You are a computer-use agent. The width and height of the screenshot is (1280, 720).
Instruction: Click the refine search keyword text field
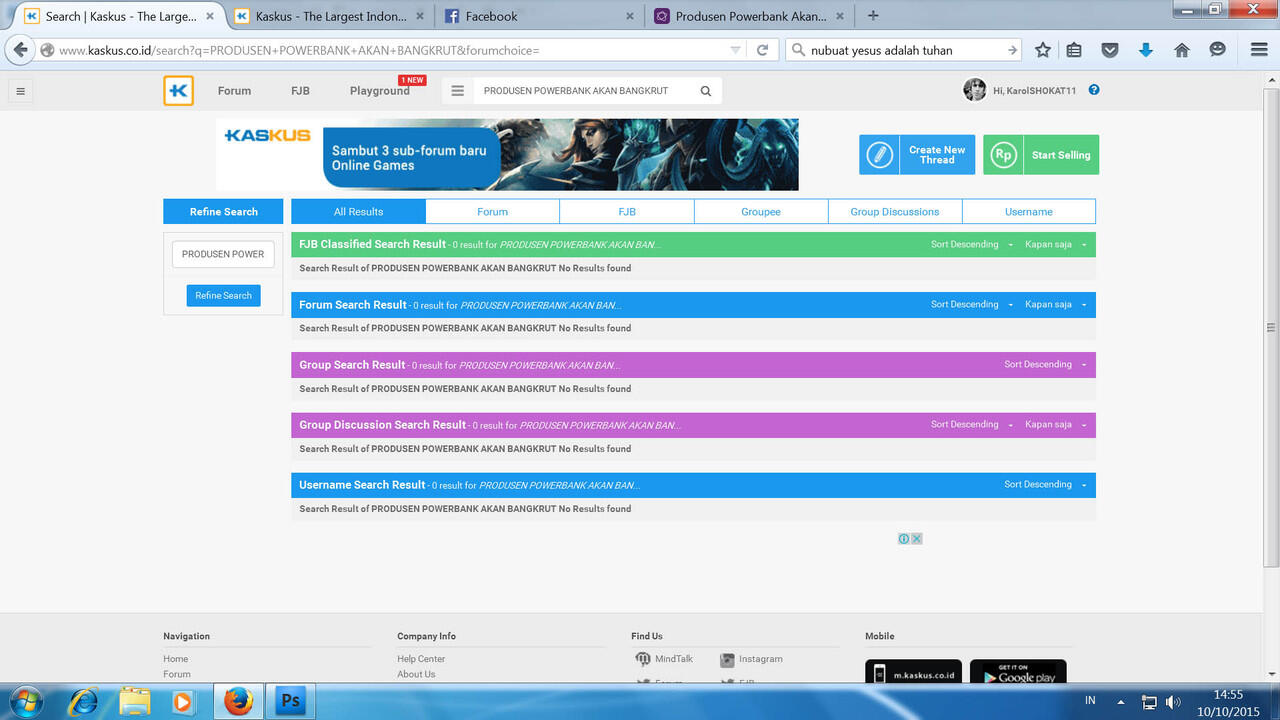[223, 254]
